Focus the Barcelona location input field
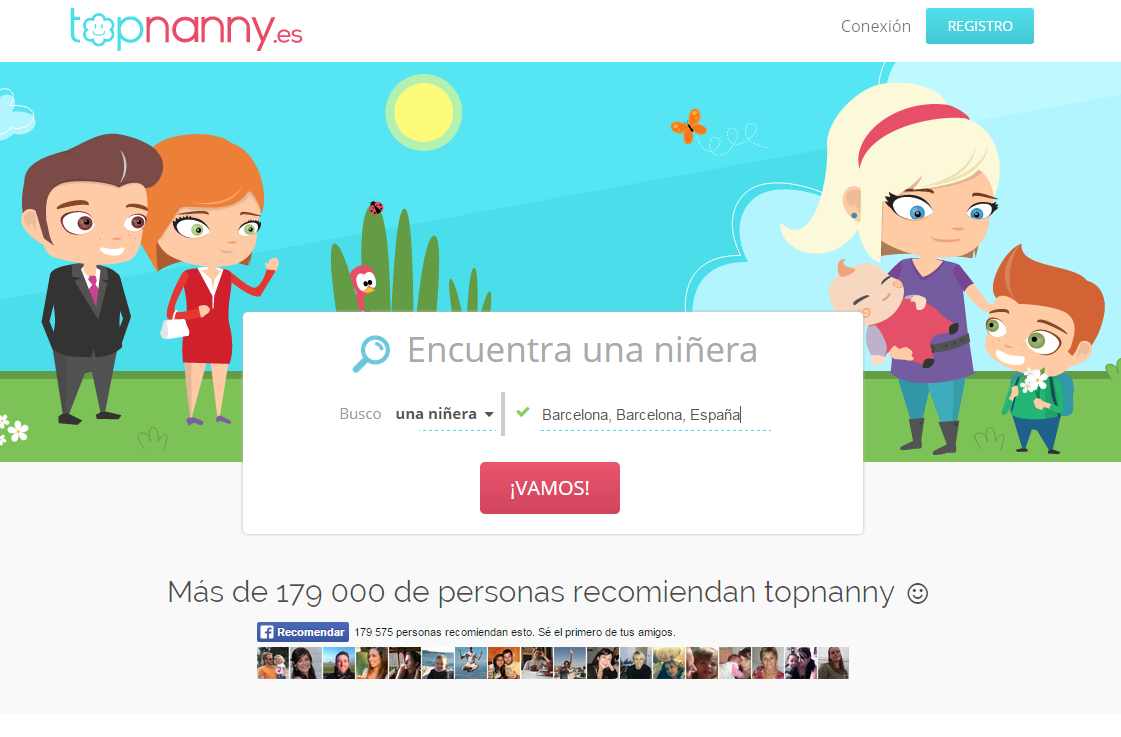Viewport: 1121px width, 737px height. pyautogui.click(x=656, y=415)
